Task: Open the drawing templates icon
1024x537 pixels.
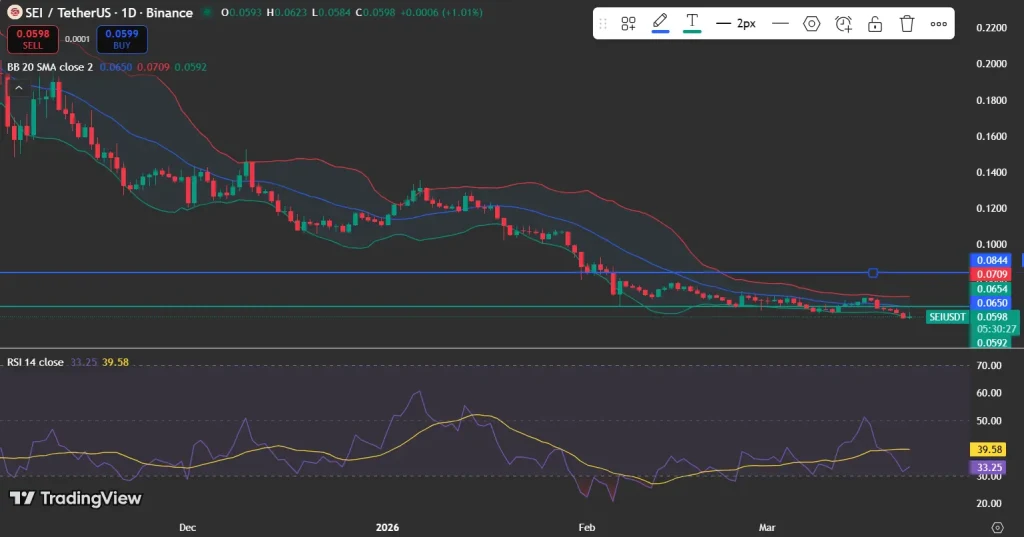Action: click(x=628, y=24)
